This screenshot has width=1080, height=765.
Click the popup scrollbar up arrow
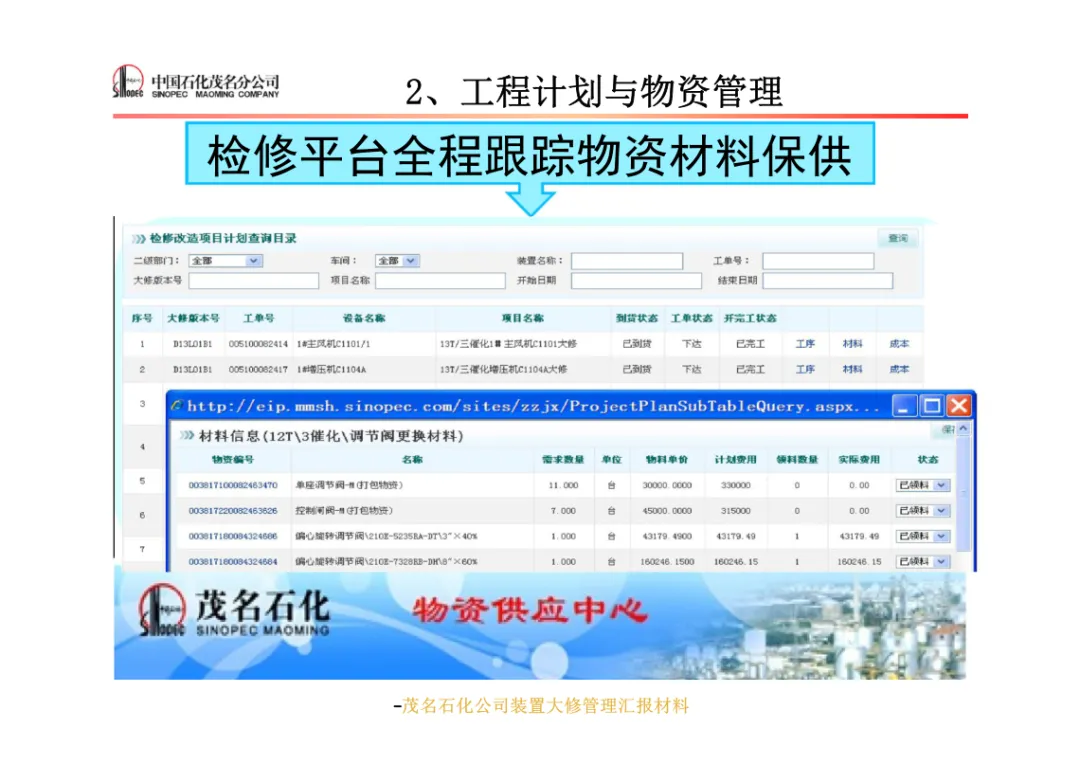pyautogui.click(x=963, y=430)
